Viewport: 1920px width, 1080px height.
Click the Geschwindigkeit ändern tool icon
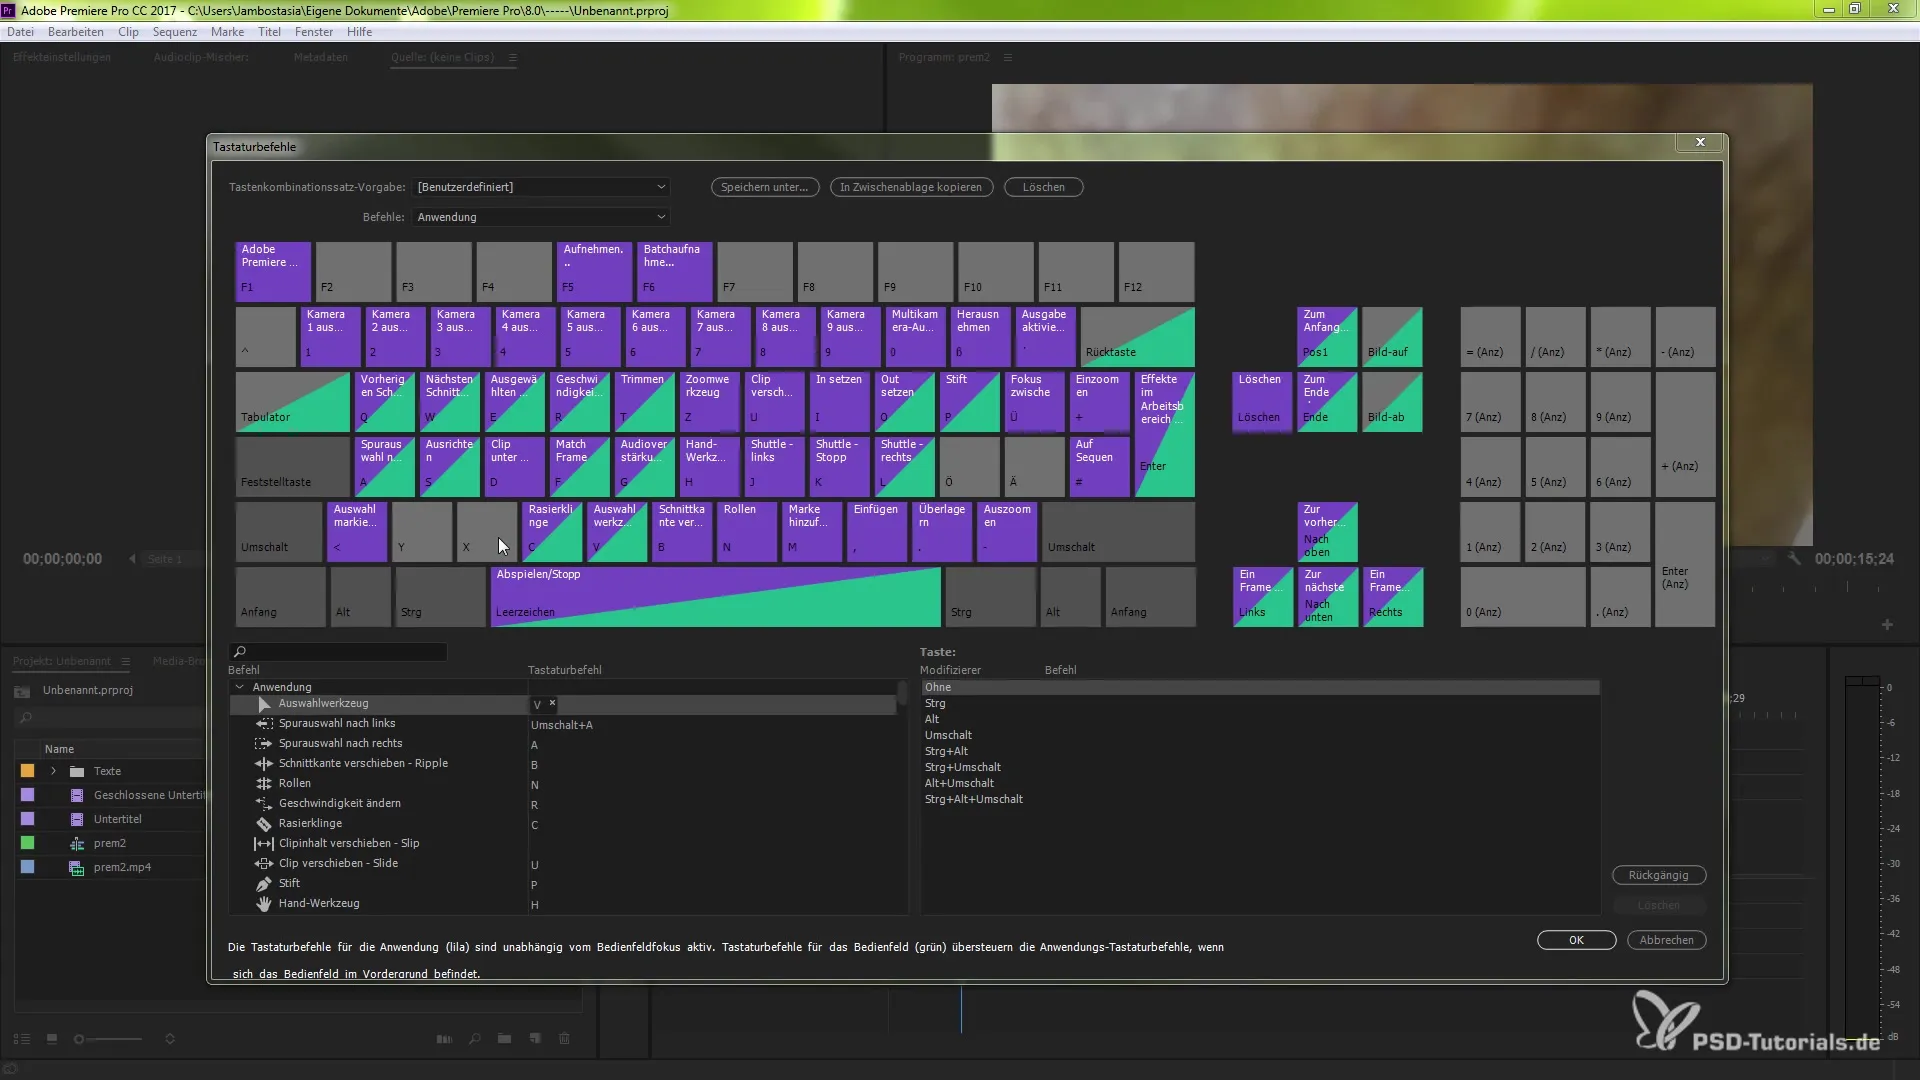click(264, 804)
